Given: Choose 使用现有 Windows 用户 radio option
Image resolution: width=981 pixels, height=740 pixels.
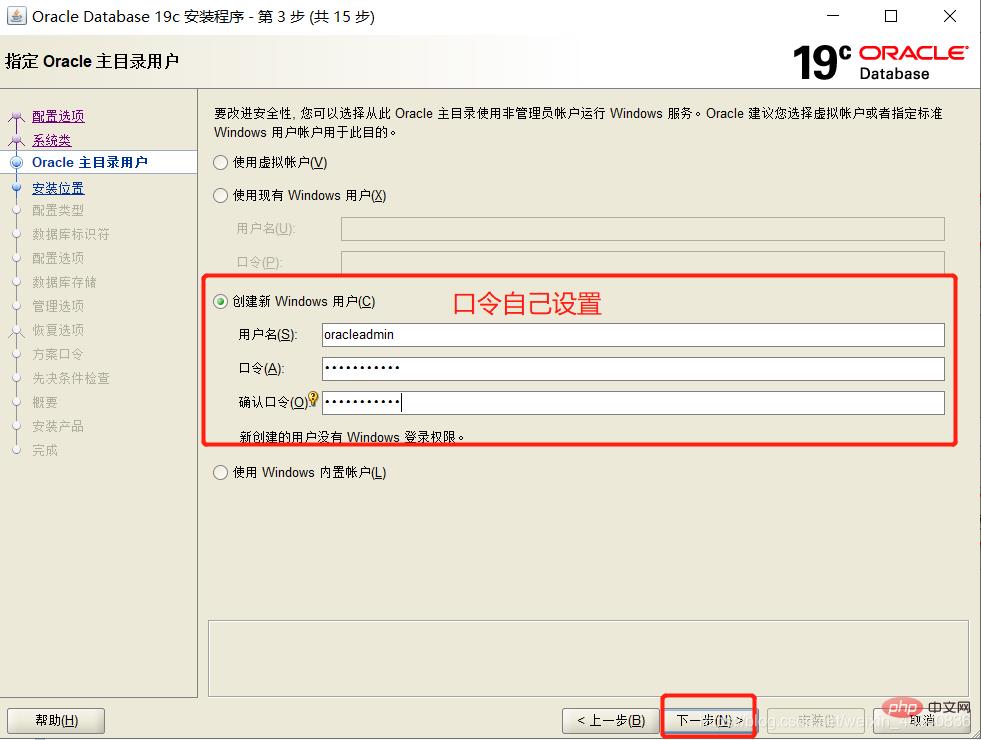Looking at the screenshot, I should (220, 196).
